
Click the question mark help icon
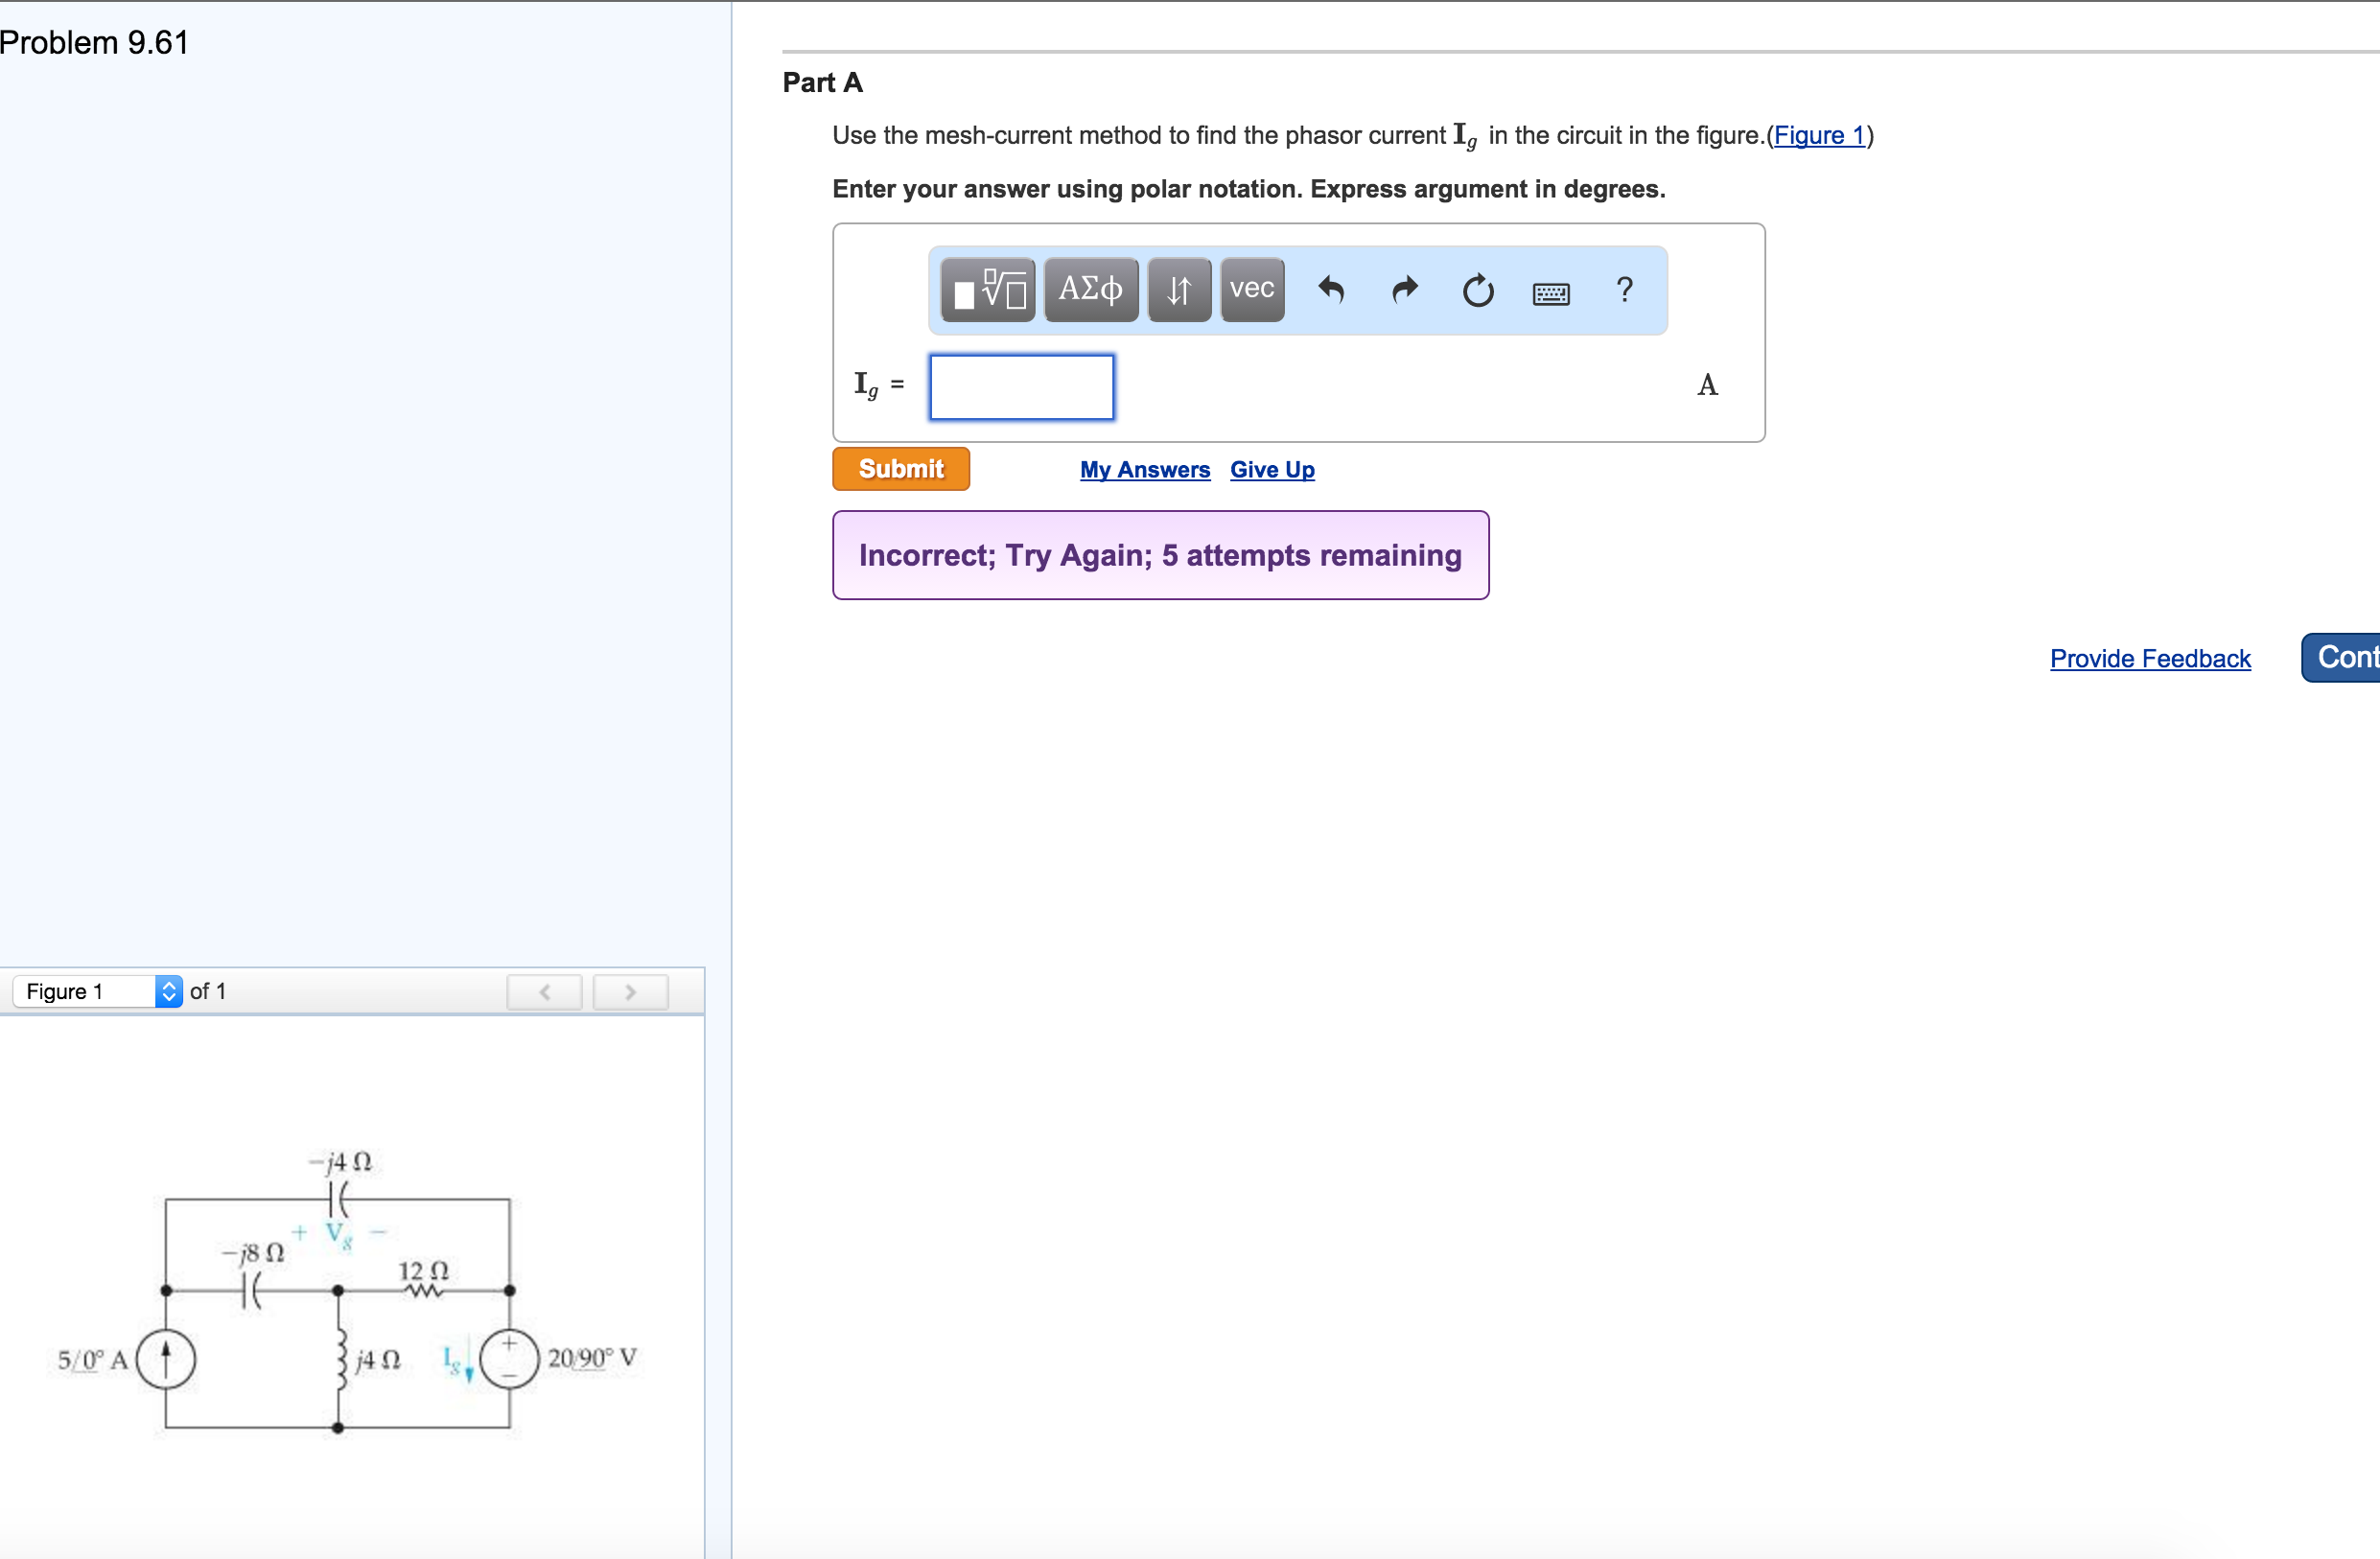1623,290
